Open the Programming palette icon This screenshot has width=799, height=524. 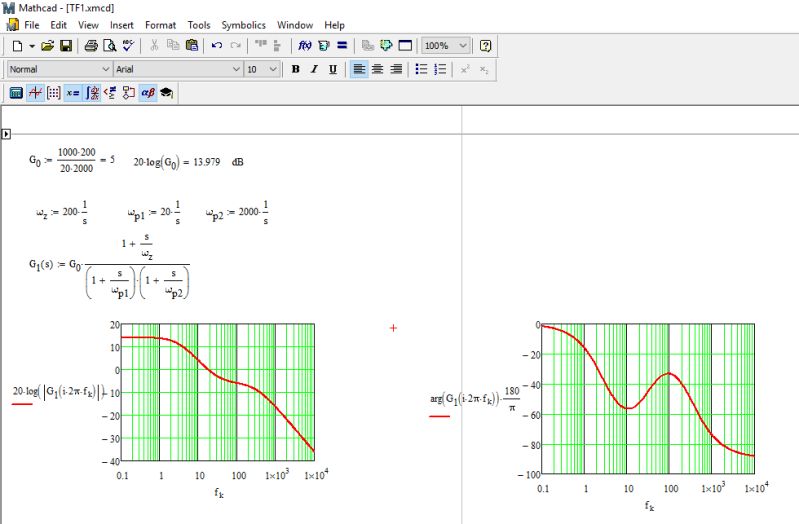128,93
